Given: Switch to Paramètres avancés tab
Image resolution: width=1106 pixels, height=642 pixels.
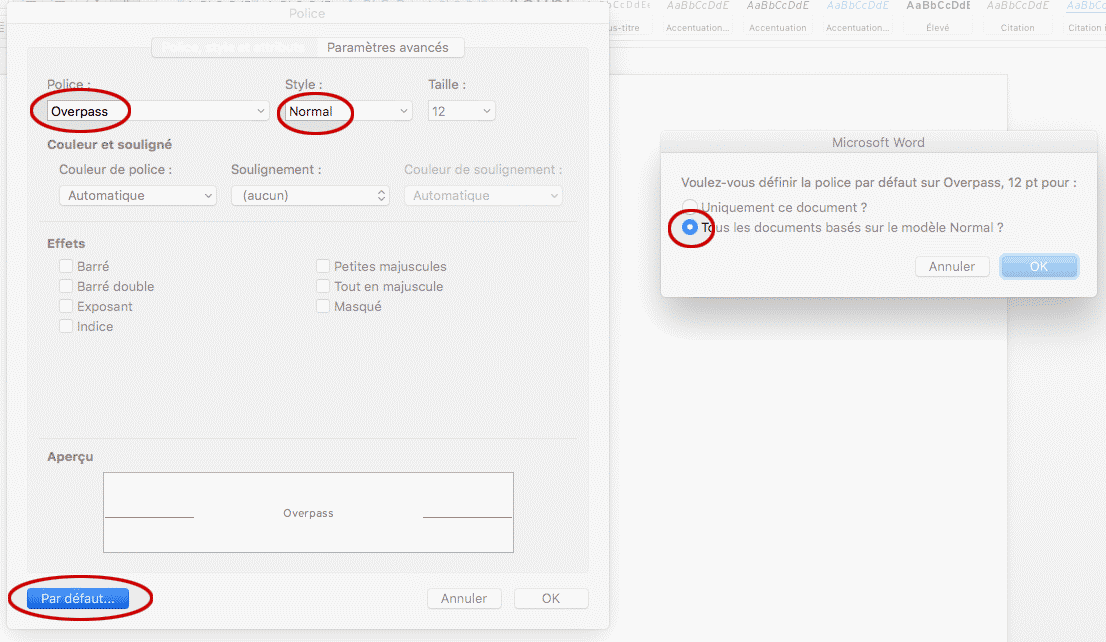Looking at the screenshot, I should coord(388,47).
